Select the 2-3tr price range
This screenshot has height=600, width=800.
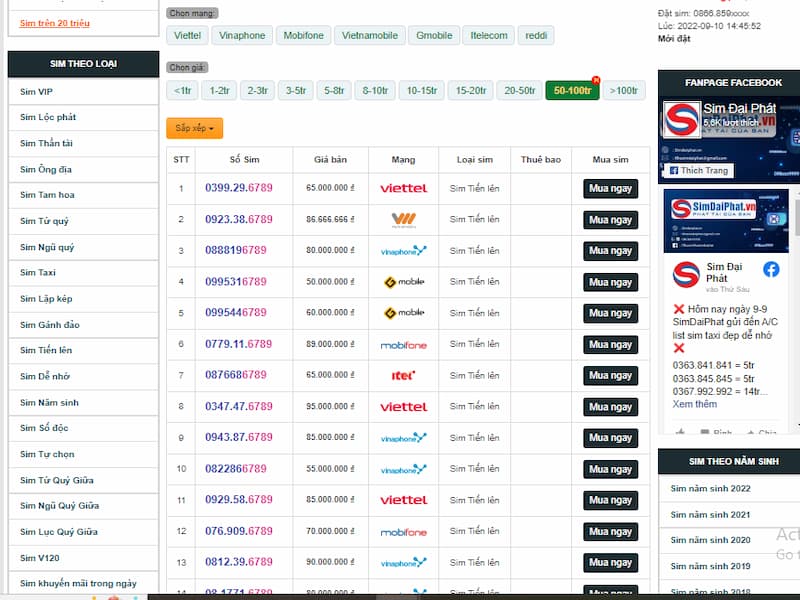258,91
